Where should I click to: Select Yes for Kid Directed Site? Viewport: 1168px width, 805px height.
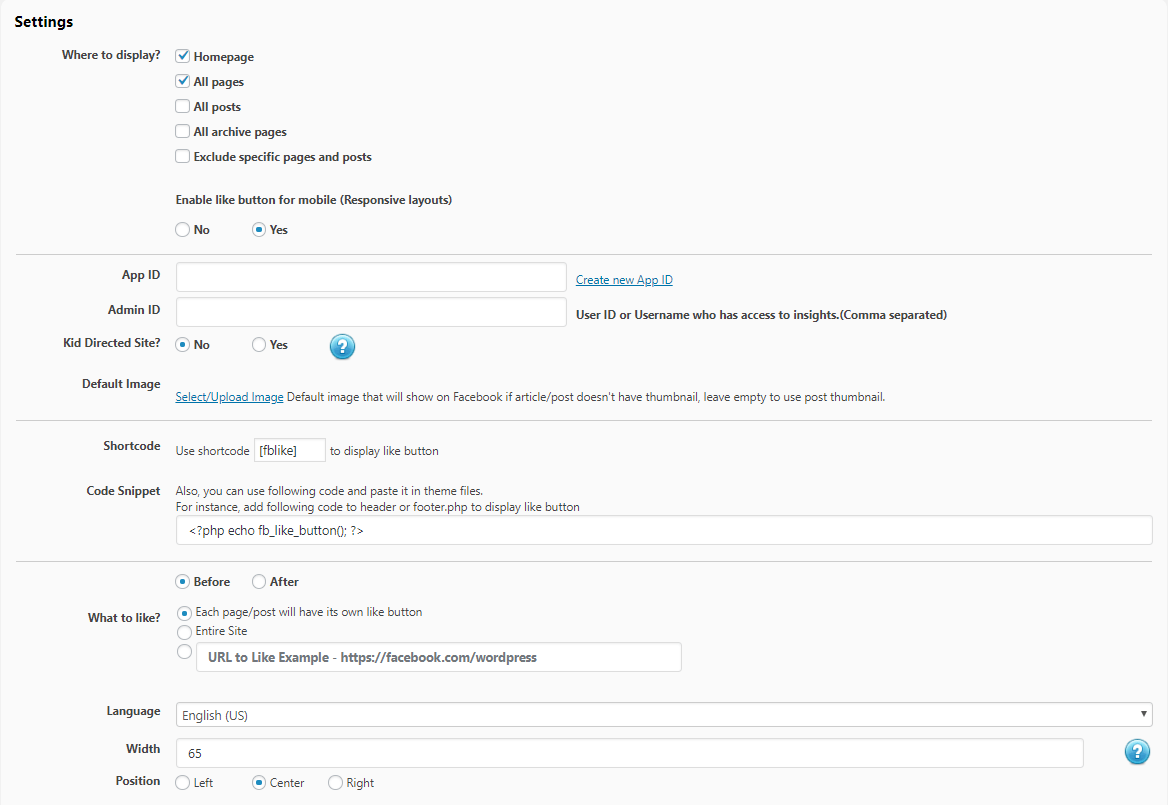pos(258,345)
